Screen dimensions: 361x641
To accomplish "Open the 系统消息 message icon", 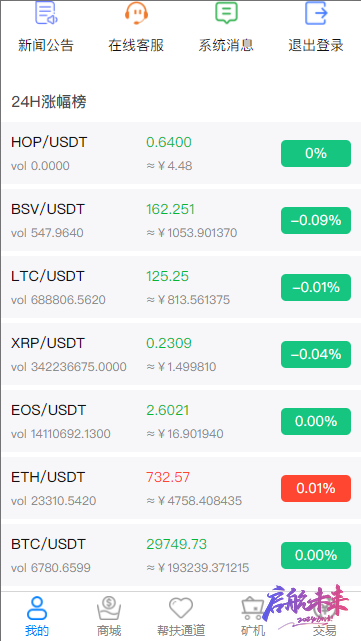I will (x=226, y=13).
